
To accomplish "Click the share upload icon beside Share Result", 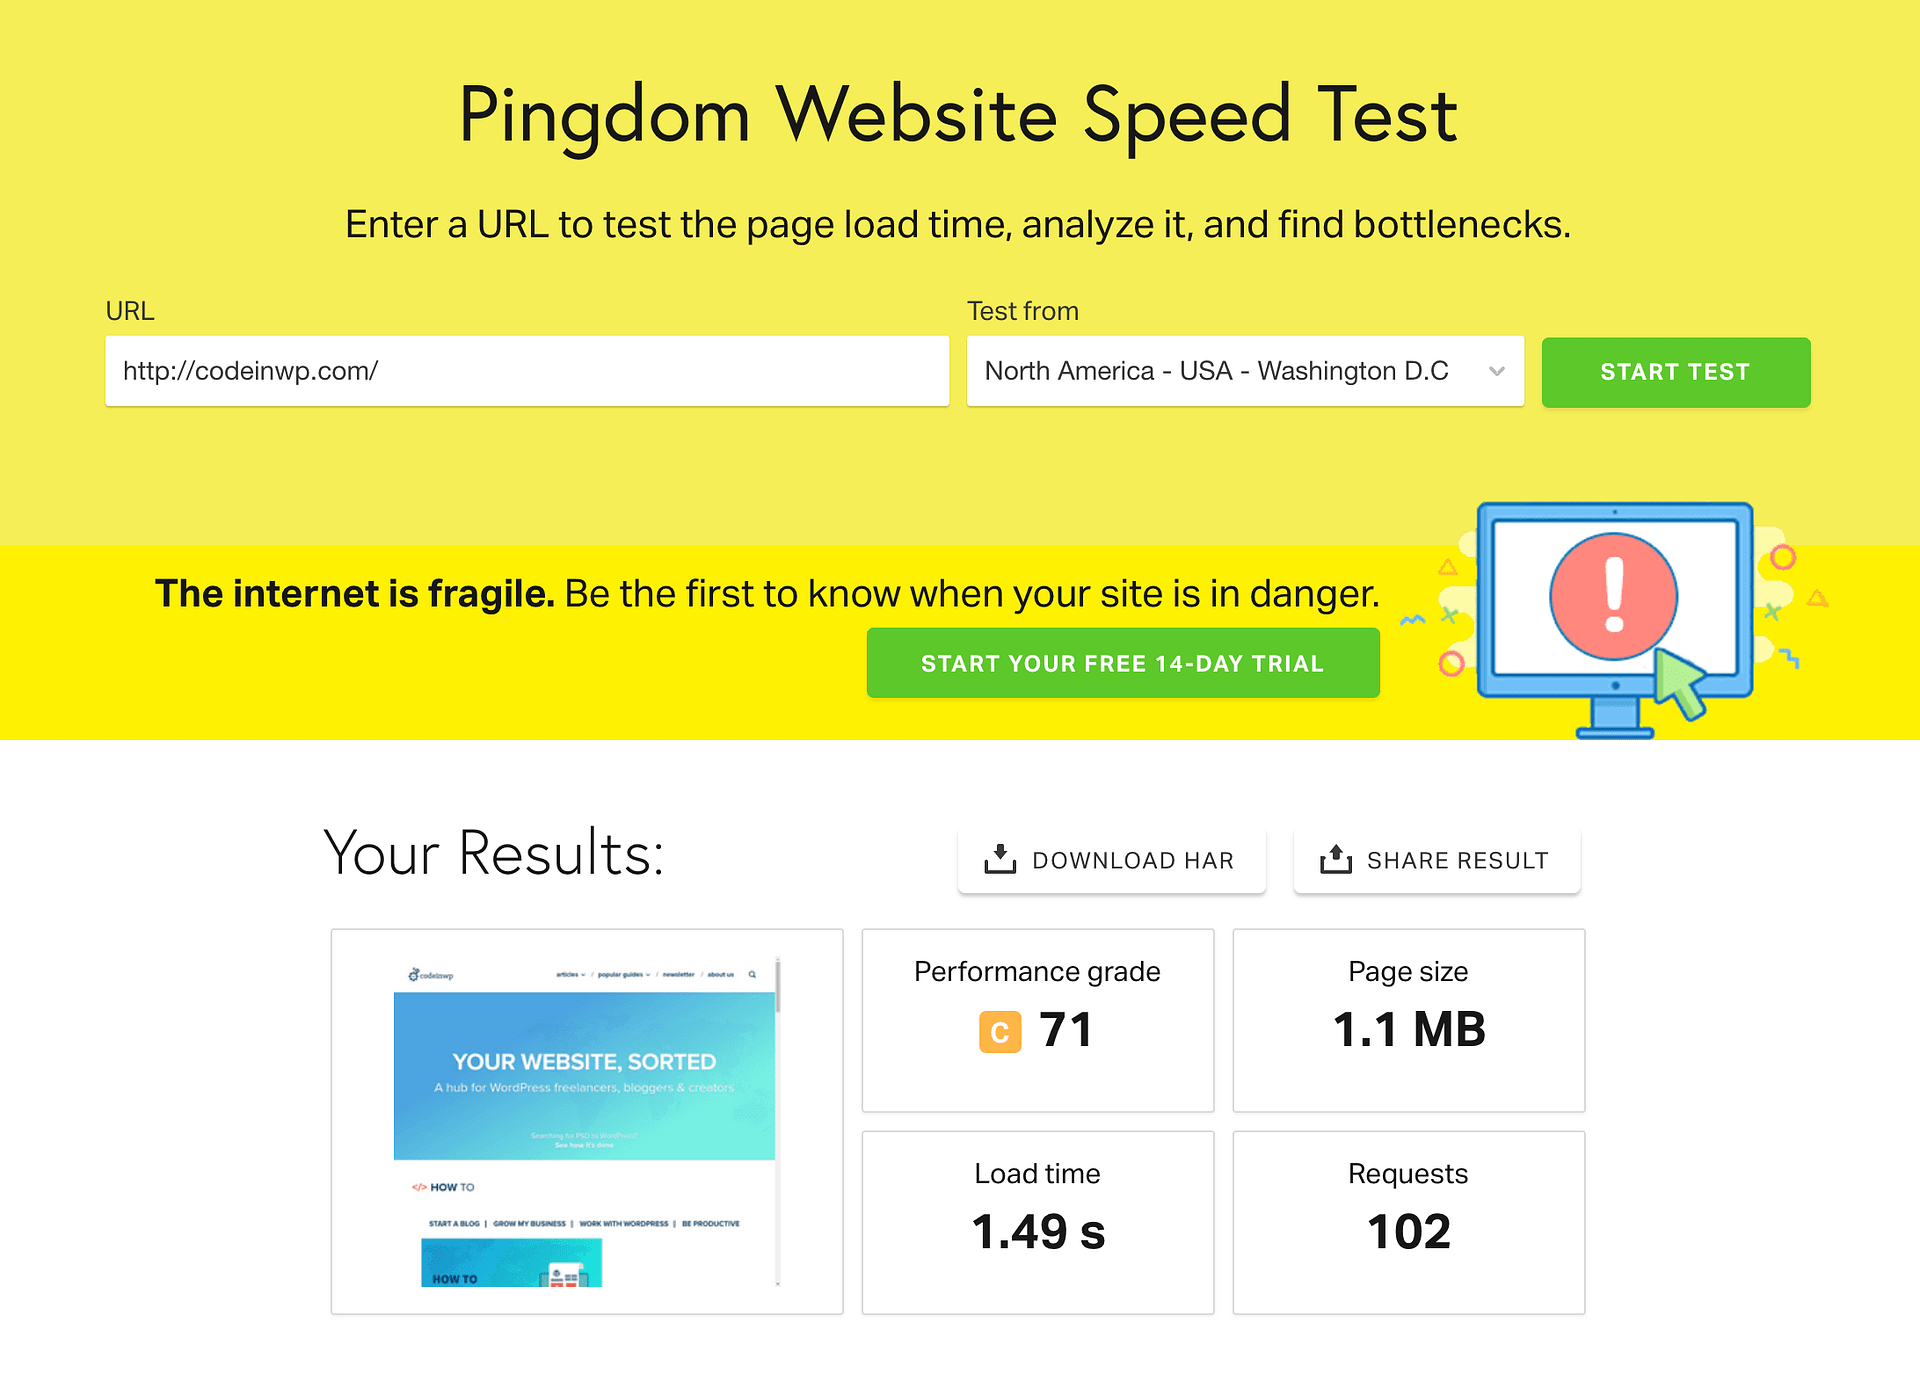I will (1335, 859).
